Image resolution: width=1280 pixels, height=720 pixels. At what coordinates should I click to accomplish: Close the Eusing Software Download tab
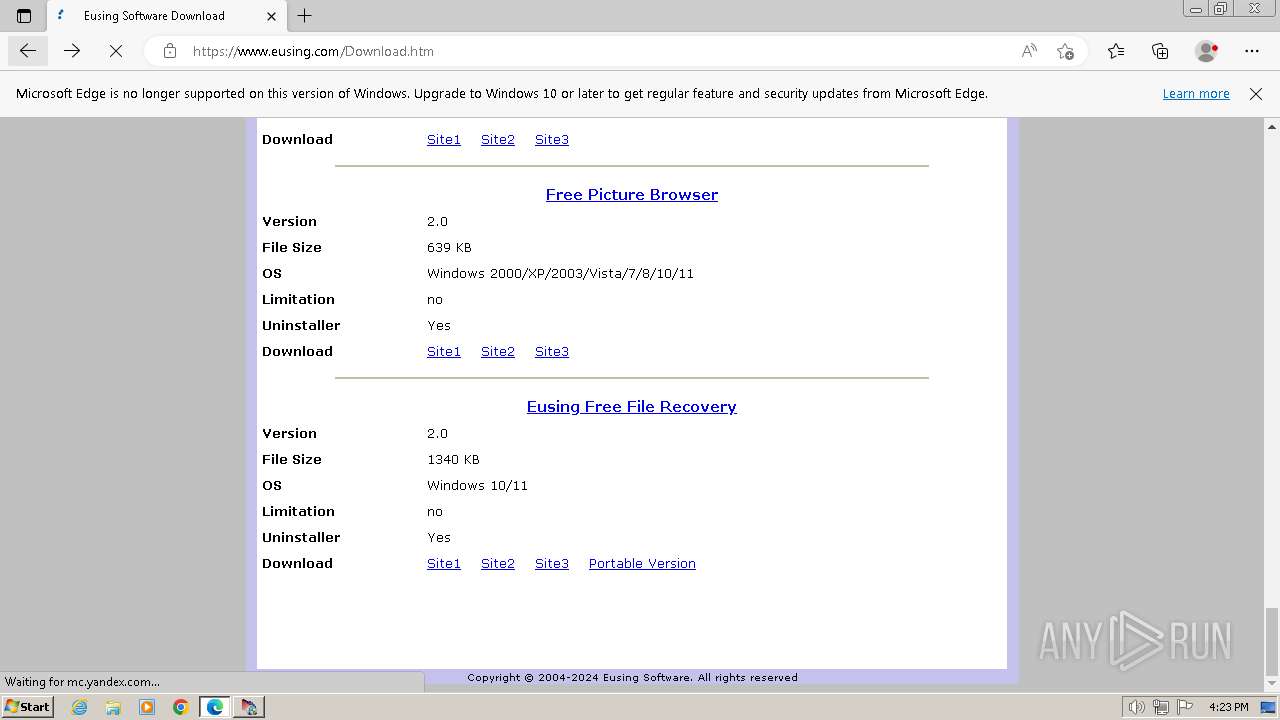point(272,16)
